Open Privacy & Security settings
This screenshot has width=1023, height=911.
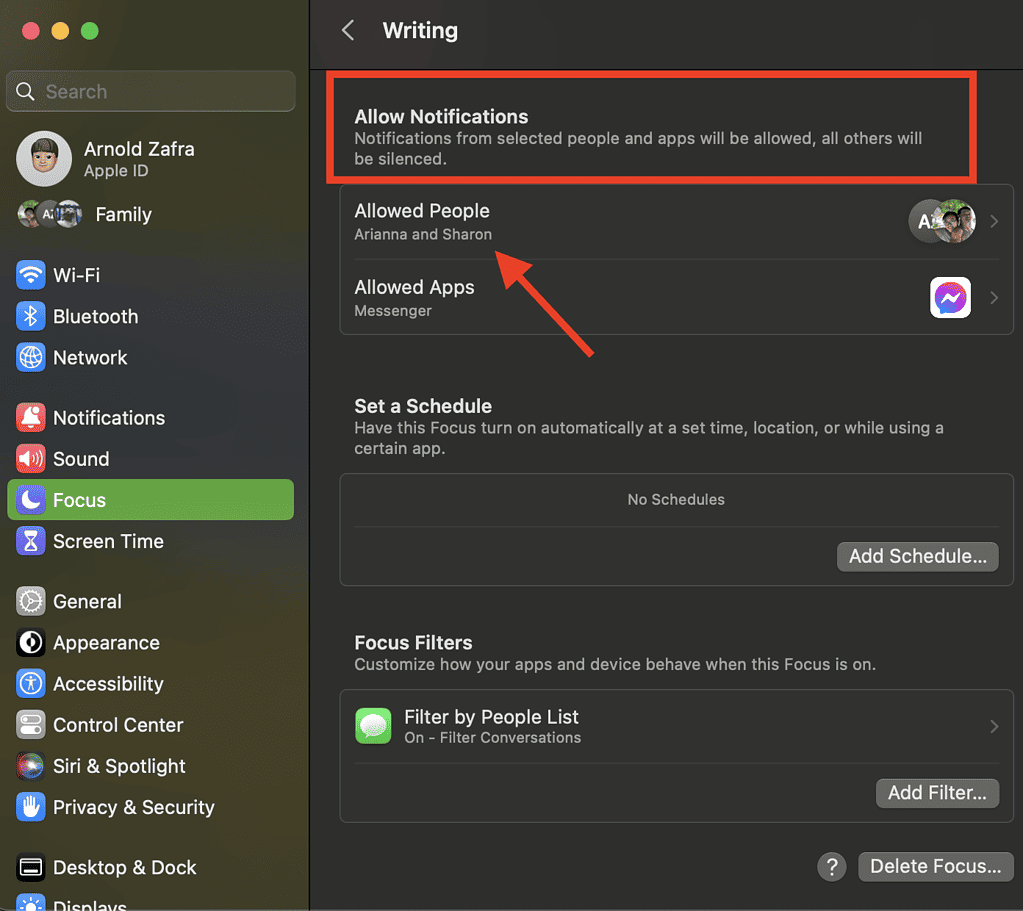click(133, 807)
